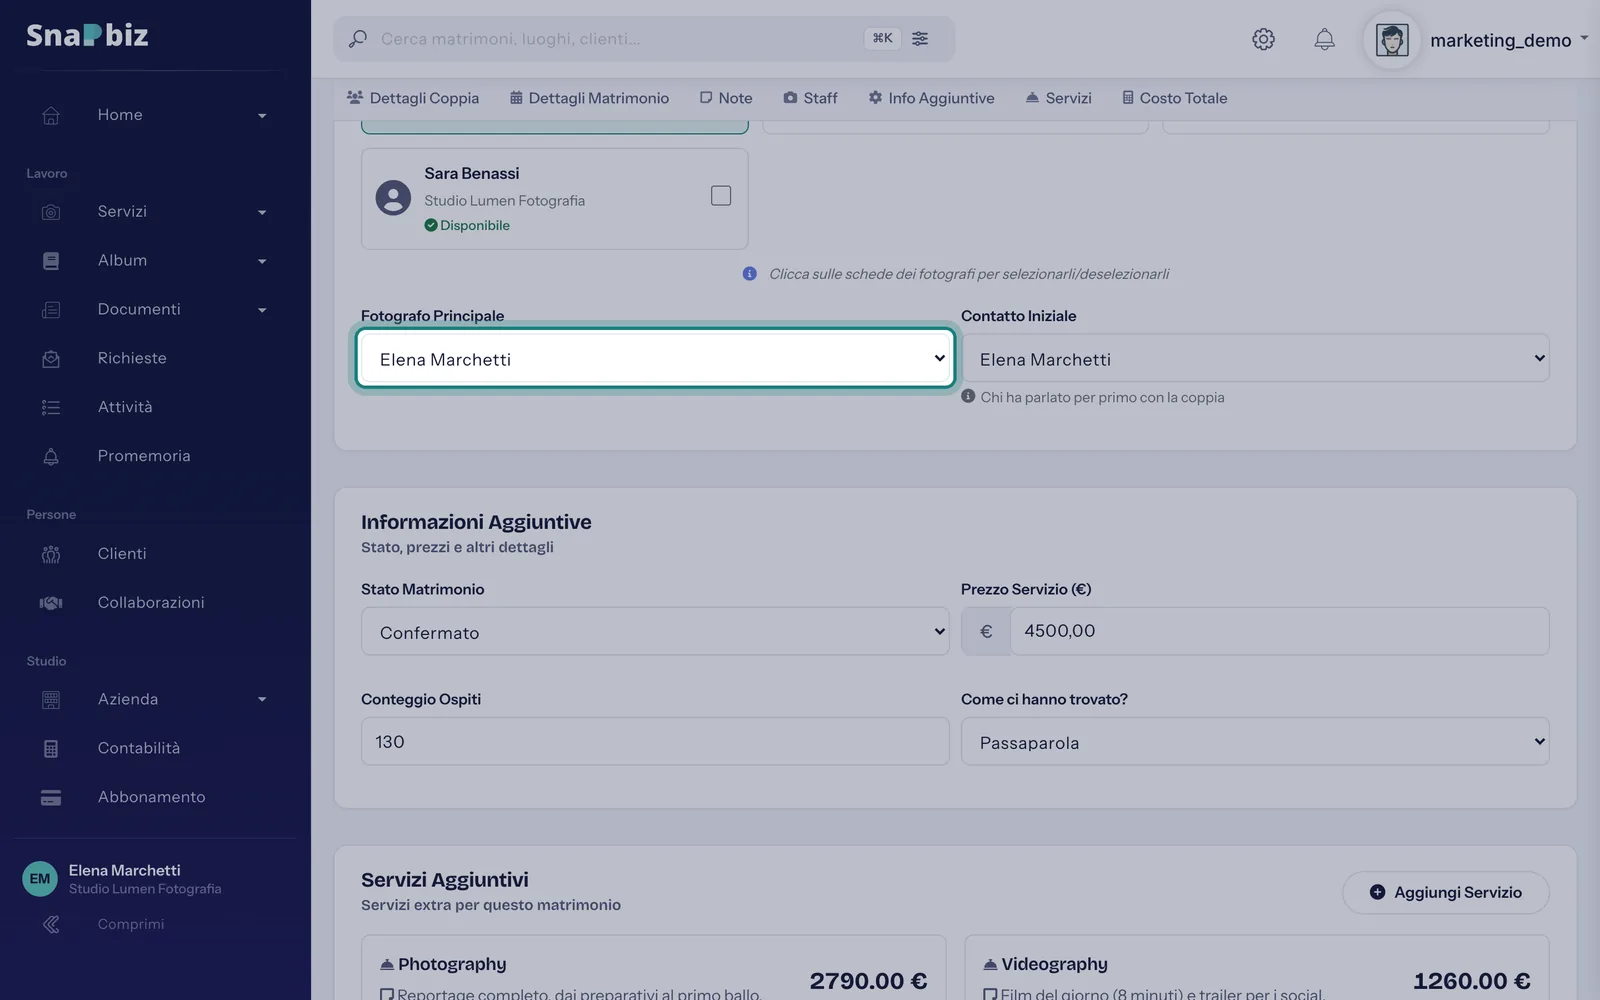The width and height of the screenshot is (1600, 1000).
Task: Click the Clienti people icon
Action: tap(51, 554)
